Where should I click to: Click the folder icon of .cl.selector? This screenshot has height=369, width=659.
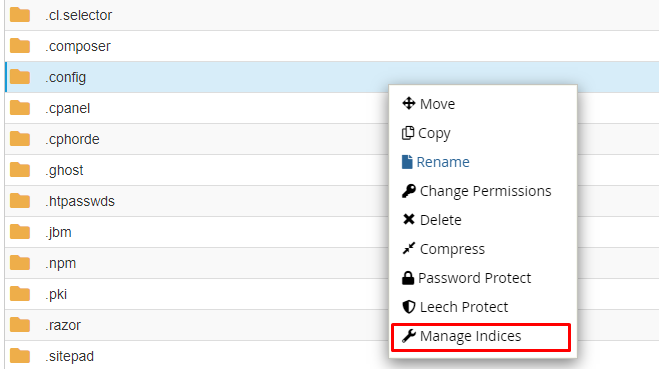[20, 15]
